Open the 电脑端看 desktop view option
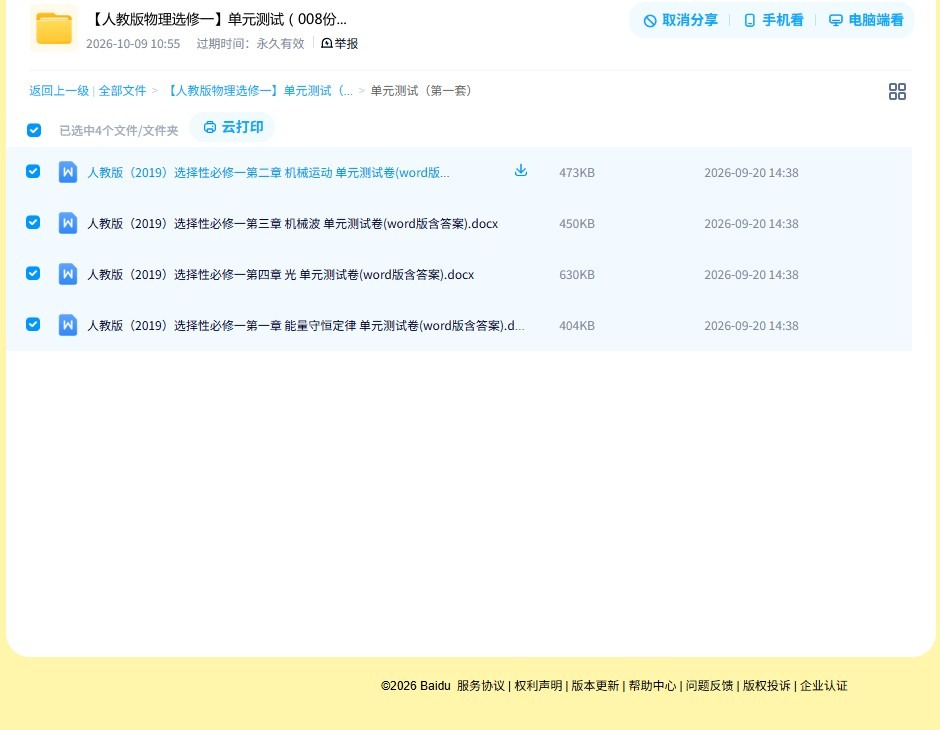Viewport: 940px width, 730px height. click(x=866, y=20)
